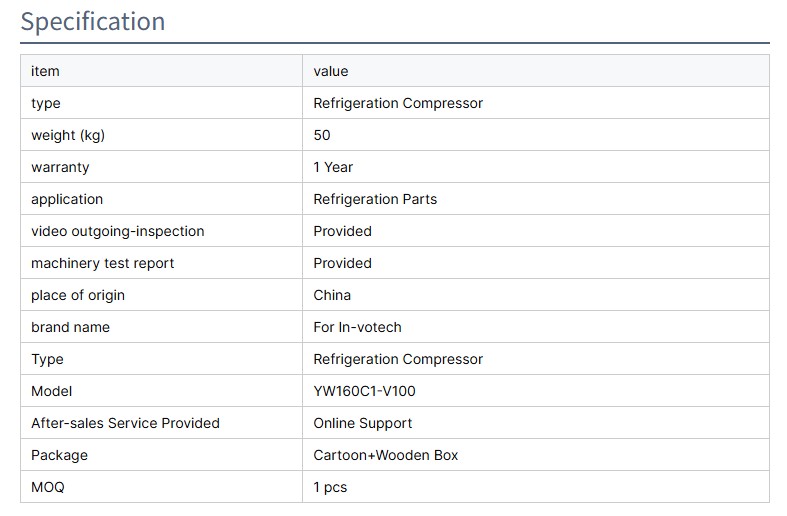The image size is (787, 516).
Task: Click the MOQ value '1 pcs'
Action: [330, 487]
